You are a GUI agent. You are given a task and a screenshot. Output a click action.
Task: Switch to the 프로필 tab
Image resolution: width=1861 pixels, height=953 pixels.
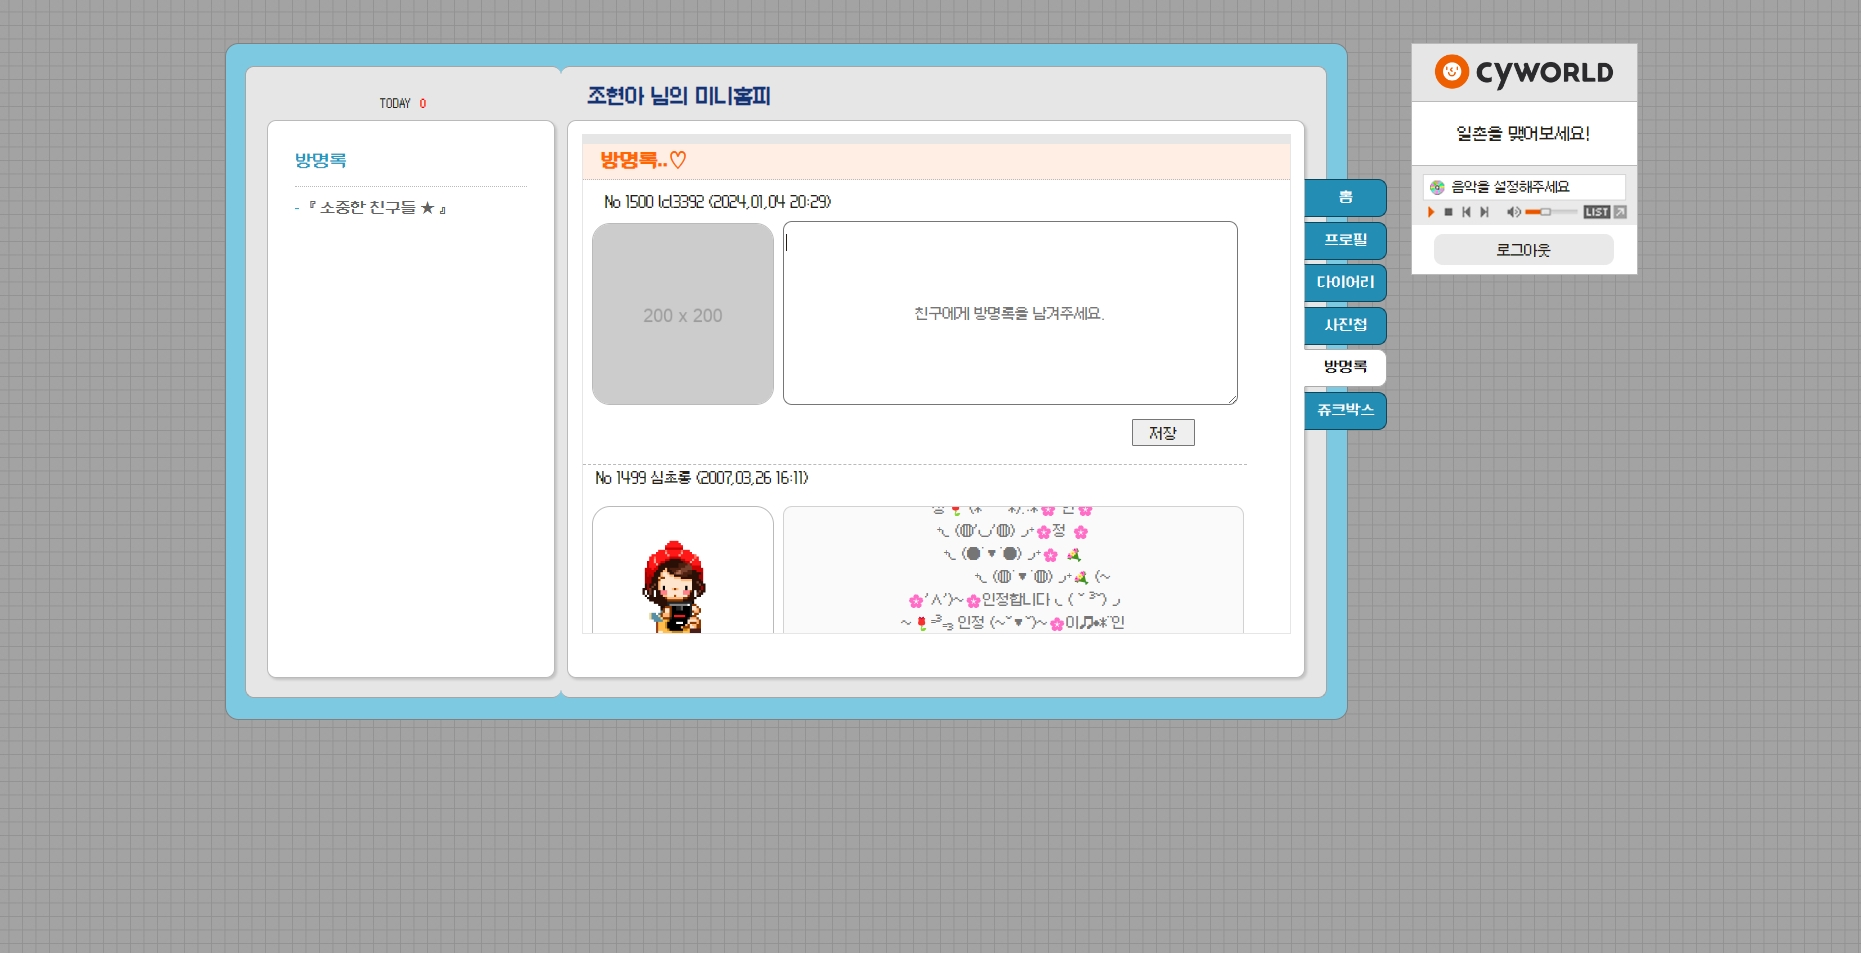click(1345, 241)
